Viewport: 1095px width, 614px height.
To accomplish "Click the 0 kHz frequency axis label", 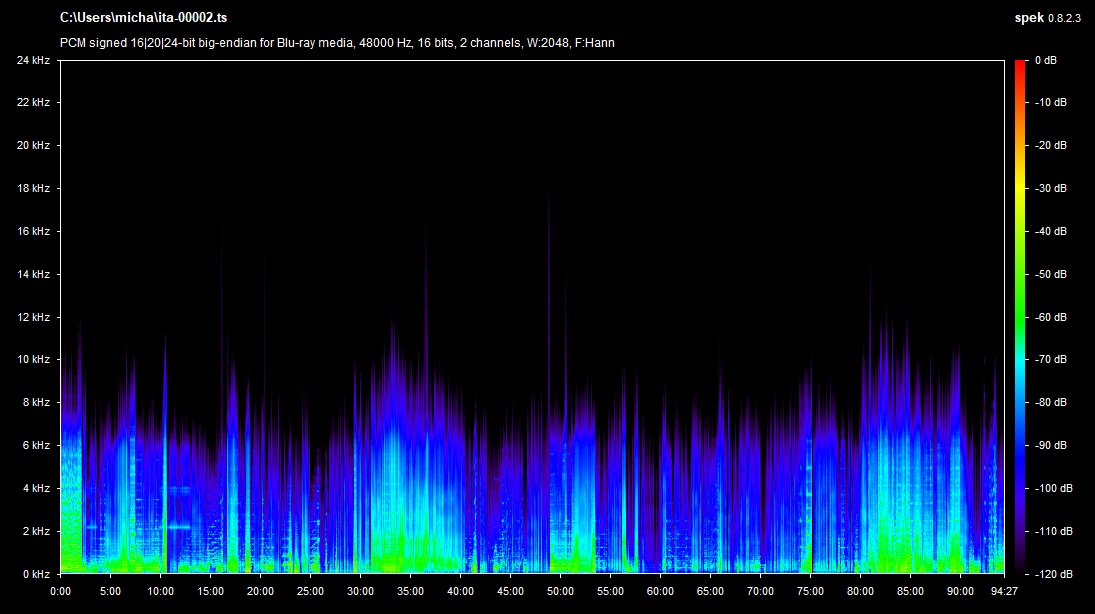I will pos(36,574).
